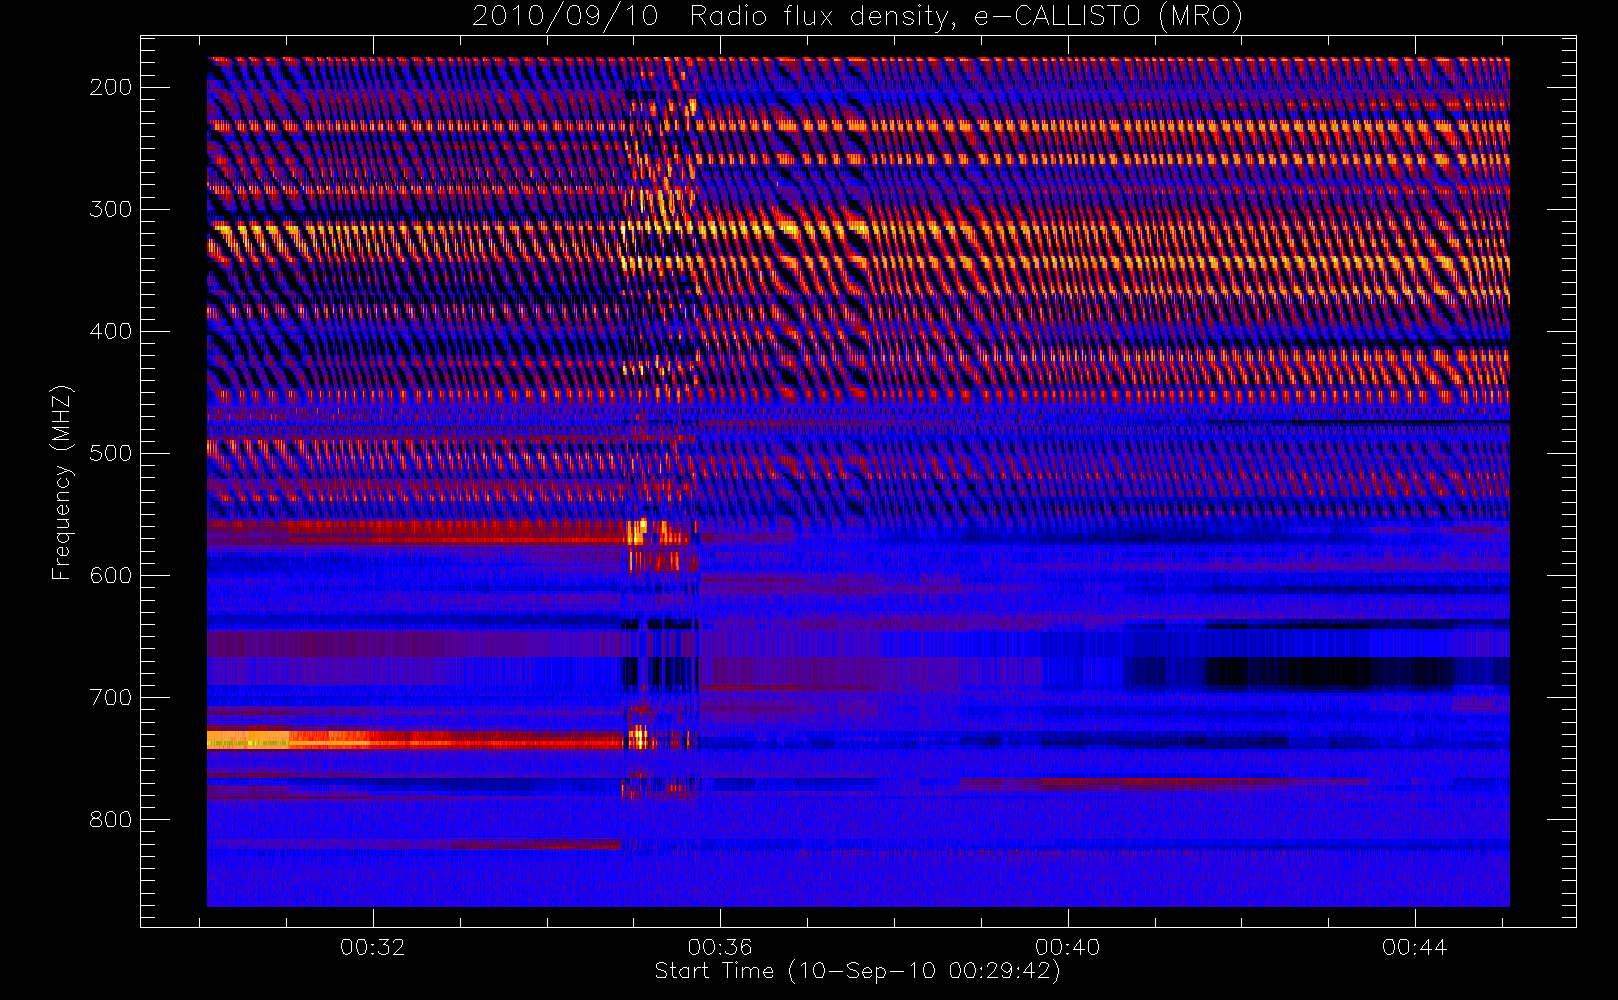Click the 00:32 time tick label
The width and height of the screenshot is (1618, 1000).
point(373,947)
